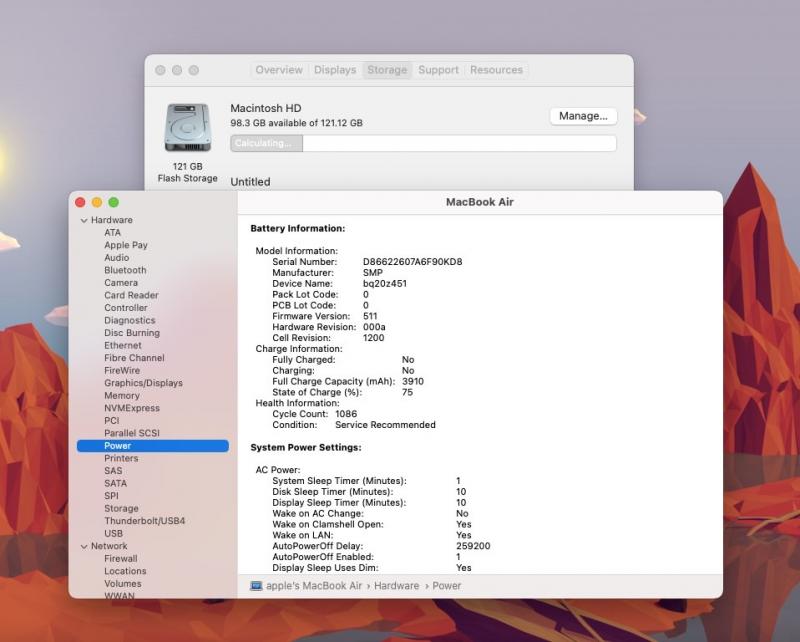Open the Displays tab
The width and height of the screenshot is (800, 642).
335,70
